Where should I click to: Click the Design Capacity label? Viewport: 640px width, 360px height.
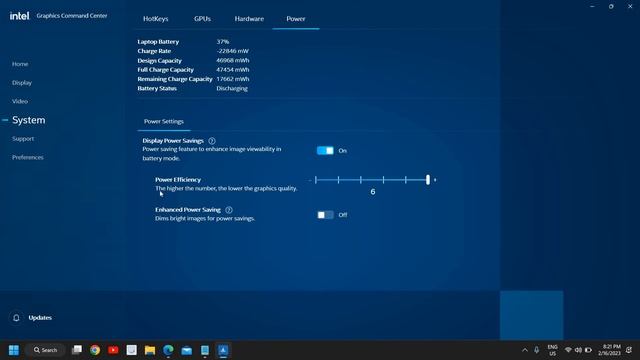click(160, 60)
